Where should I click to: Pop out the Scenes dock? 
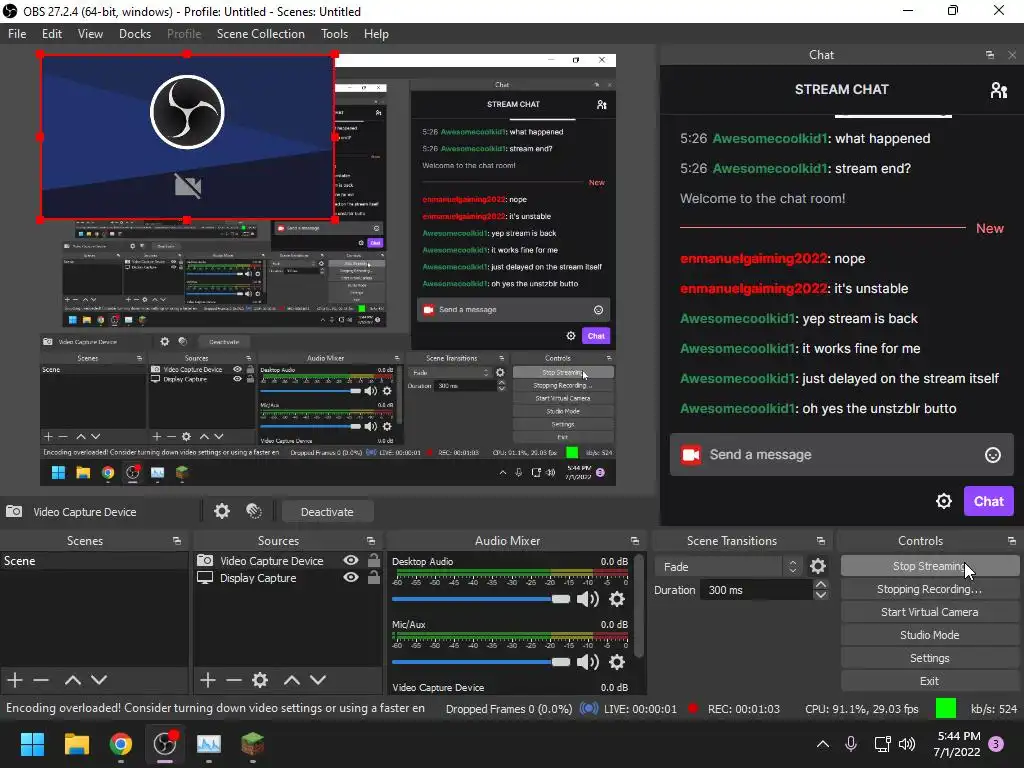click(x=177, y=541)
